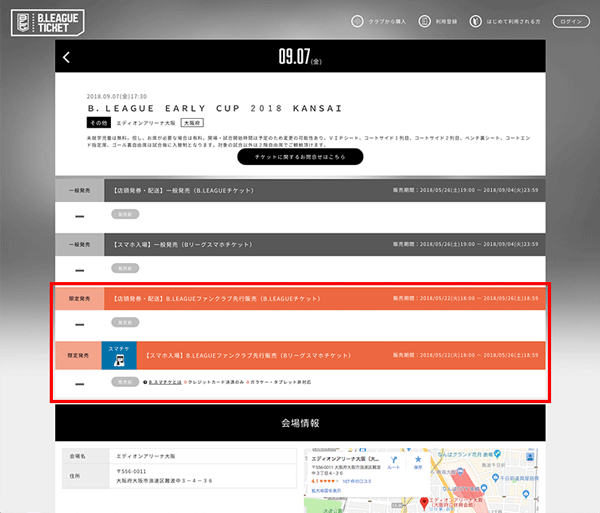This screenshot has width=600, height=513.
Task: Click venue name エディオンアリーナ大阪 in the table
Action: pyautogui.click(x=146, y=456)
